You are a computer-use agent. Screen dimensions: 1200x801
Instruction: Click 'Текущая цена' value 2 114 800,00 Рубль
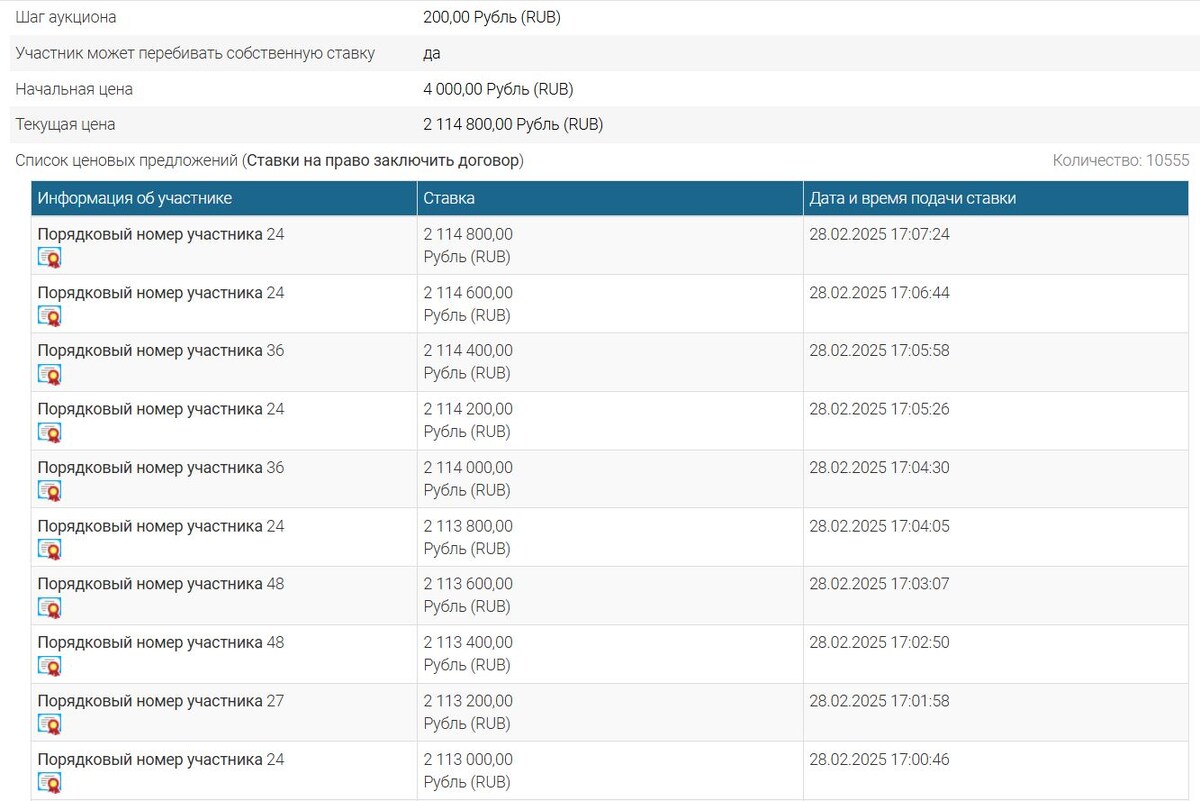pyautogui.click(x=513, y=125)
